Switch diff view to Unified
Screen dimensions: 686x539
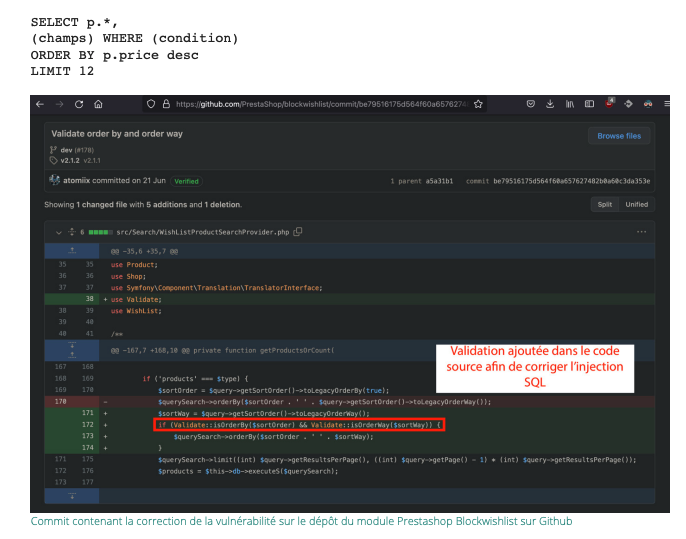click(x=637, y=204)
